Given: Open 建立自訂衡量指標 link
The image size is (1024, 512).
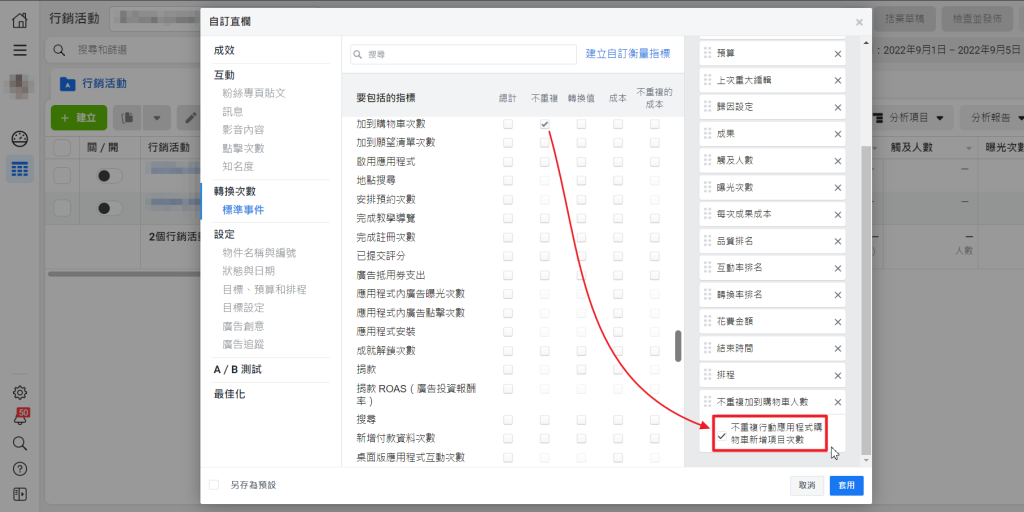Looking at the screenshot, I should pos(628,54).
